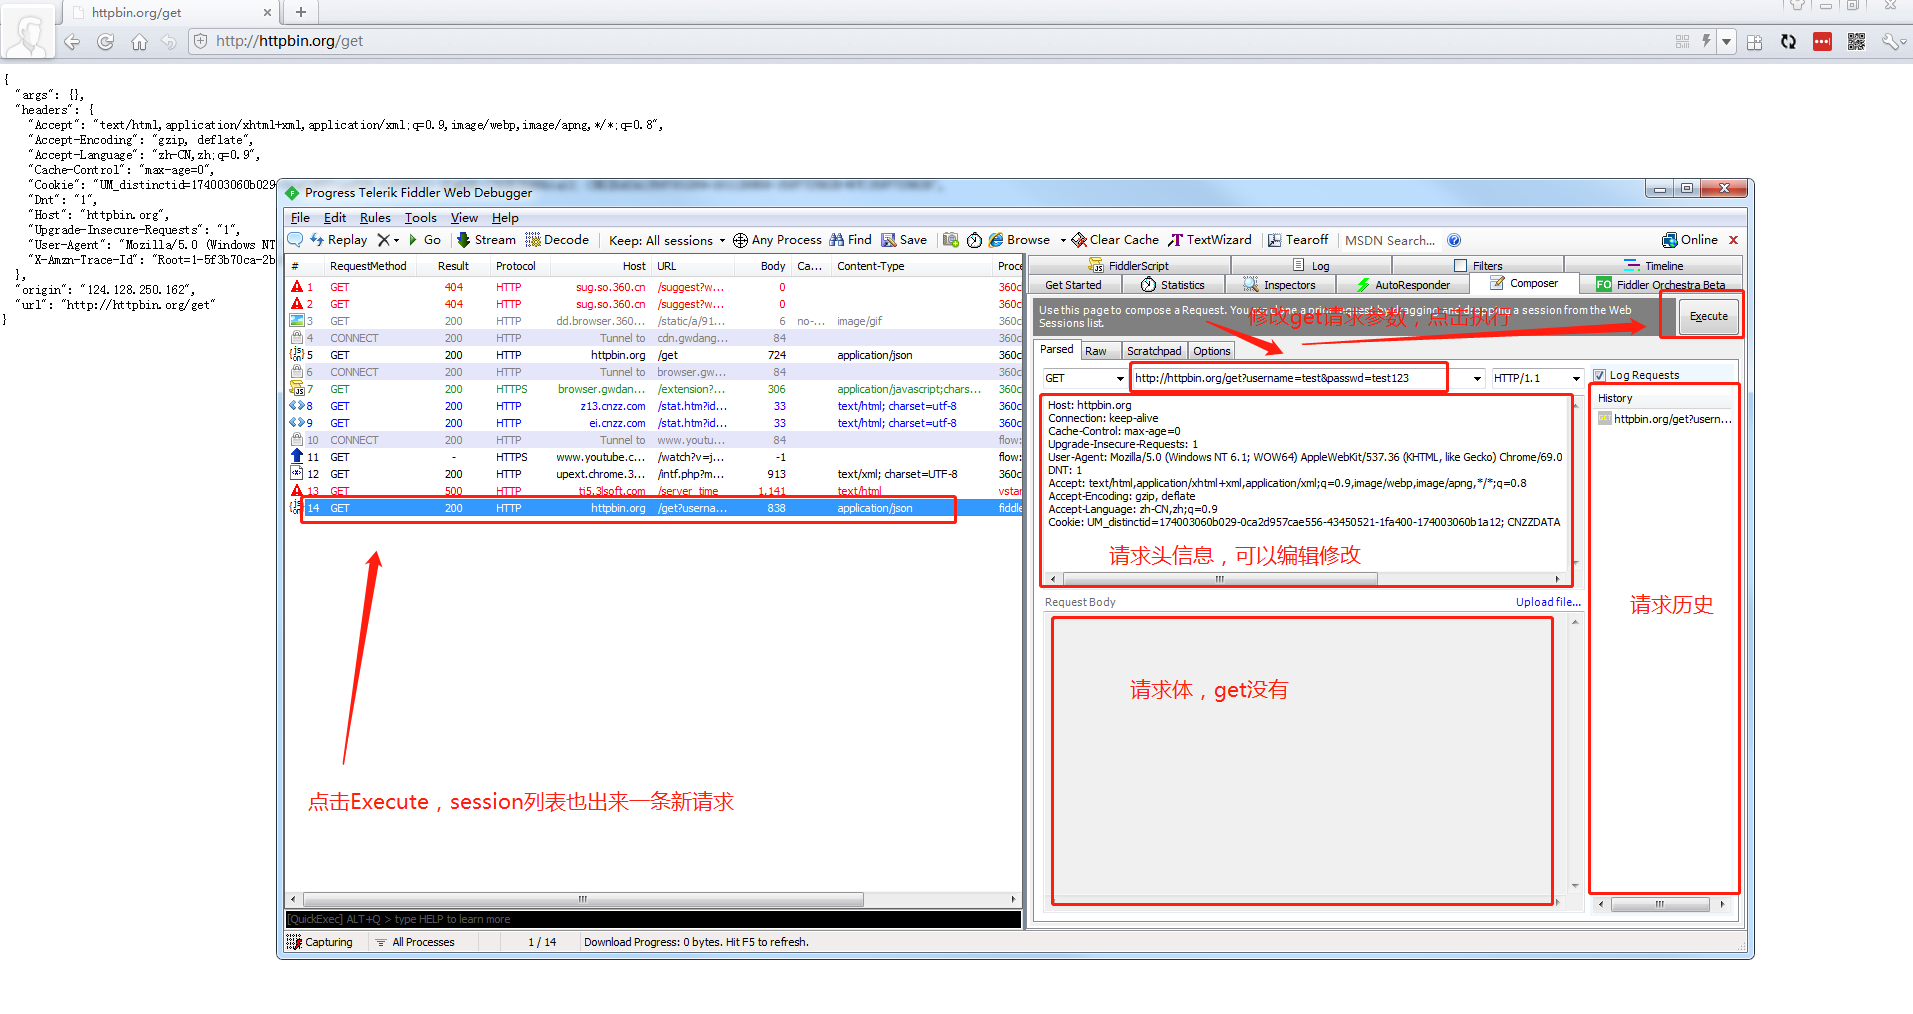Click the QuickExec command line box
This screenshot has height=1014, width=1913.
point(653,919)
